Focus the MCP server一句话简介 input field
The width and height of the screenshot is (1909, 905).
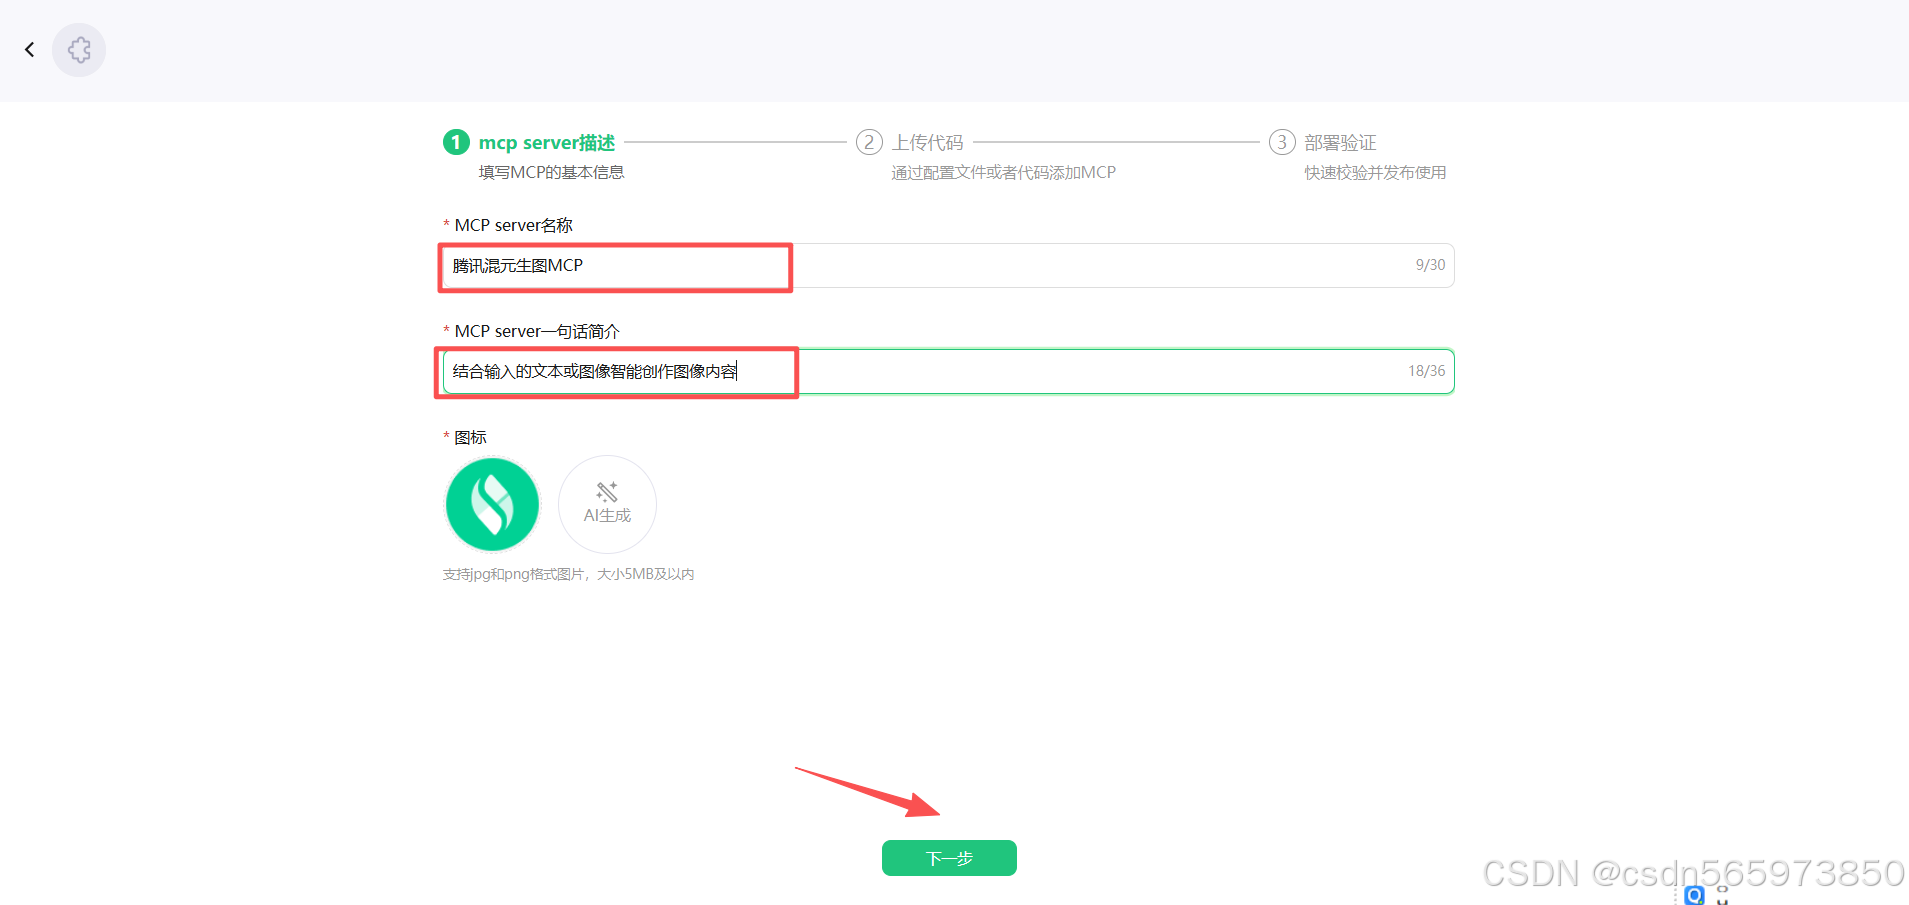[x=948, y=371]
